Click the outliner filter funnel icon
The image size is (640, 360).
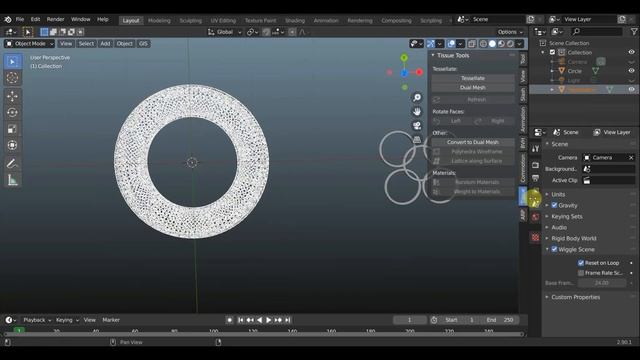tap(633, 31)
